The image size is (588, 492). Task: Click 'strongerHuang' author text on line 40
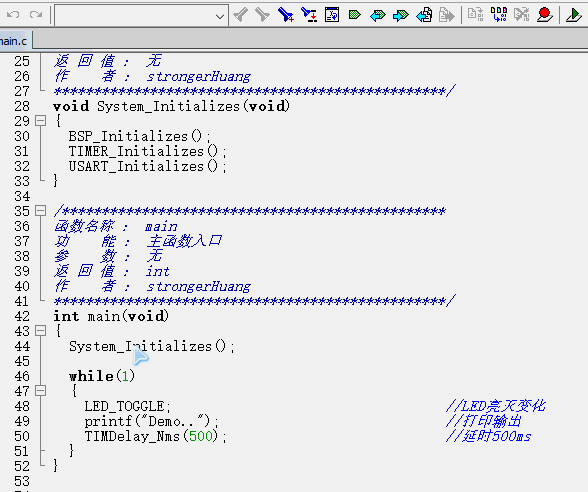point(198,286)
